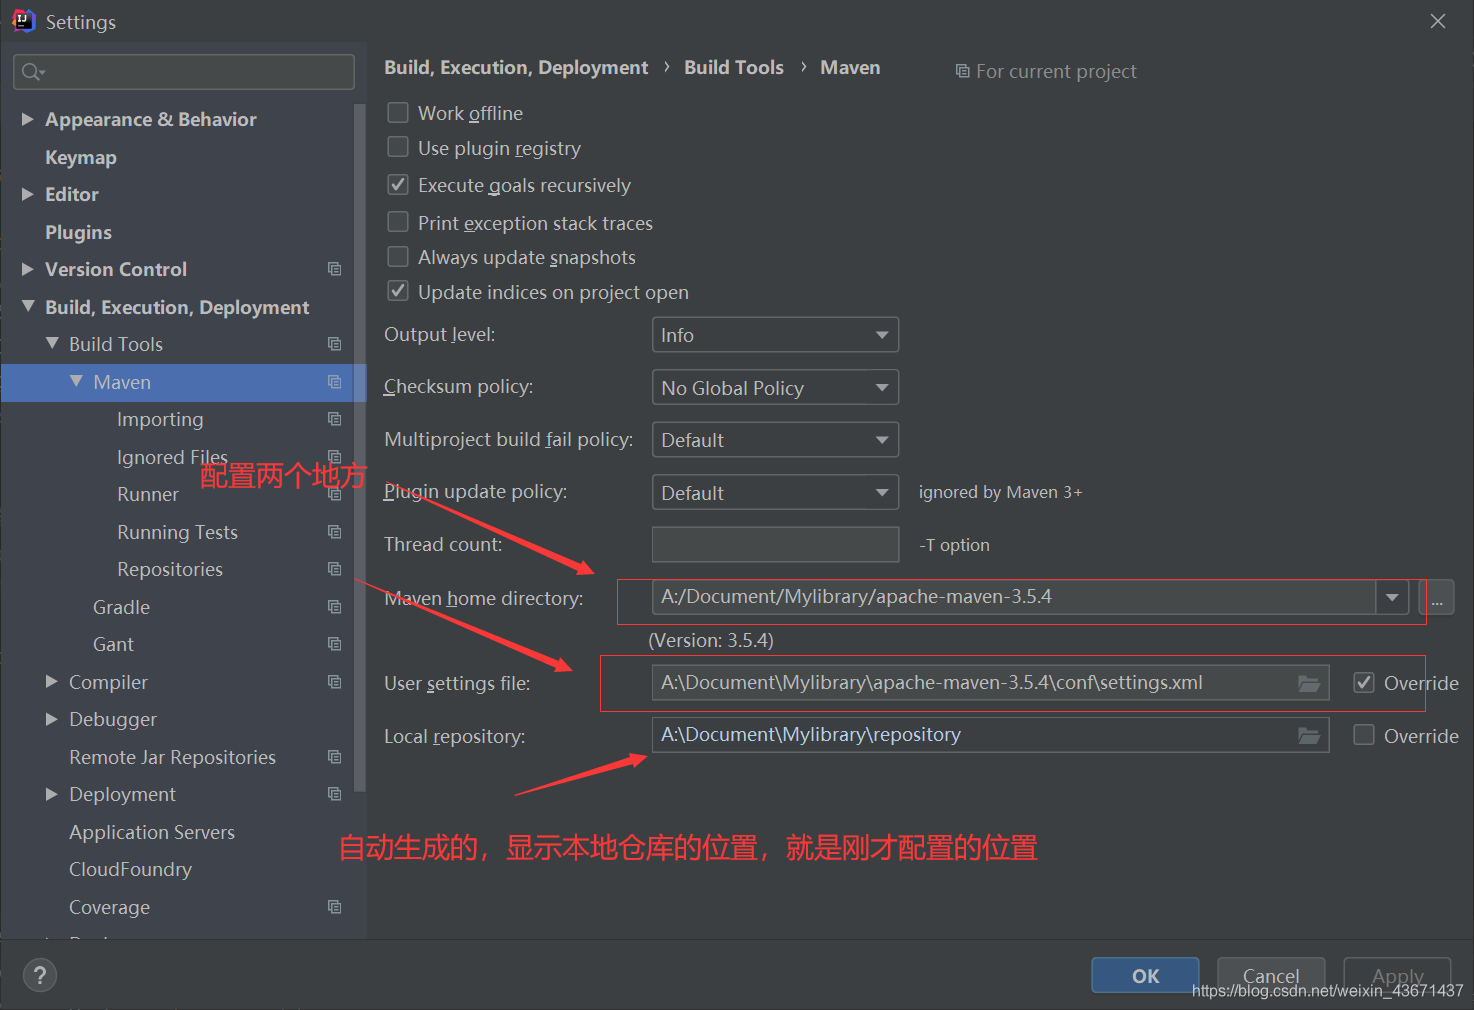Image resolution: width=1474 pixels, height=1010 pixels.
Task: Expand Appearance & Behavior tree node
Action: (x=28, y=119)
